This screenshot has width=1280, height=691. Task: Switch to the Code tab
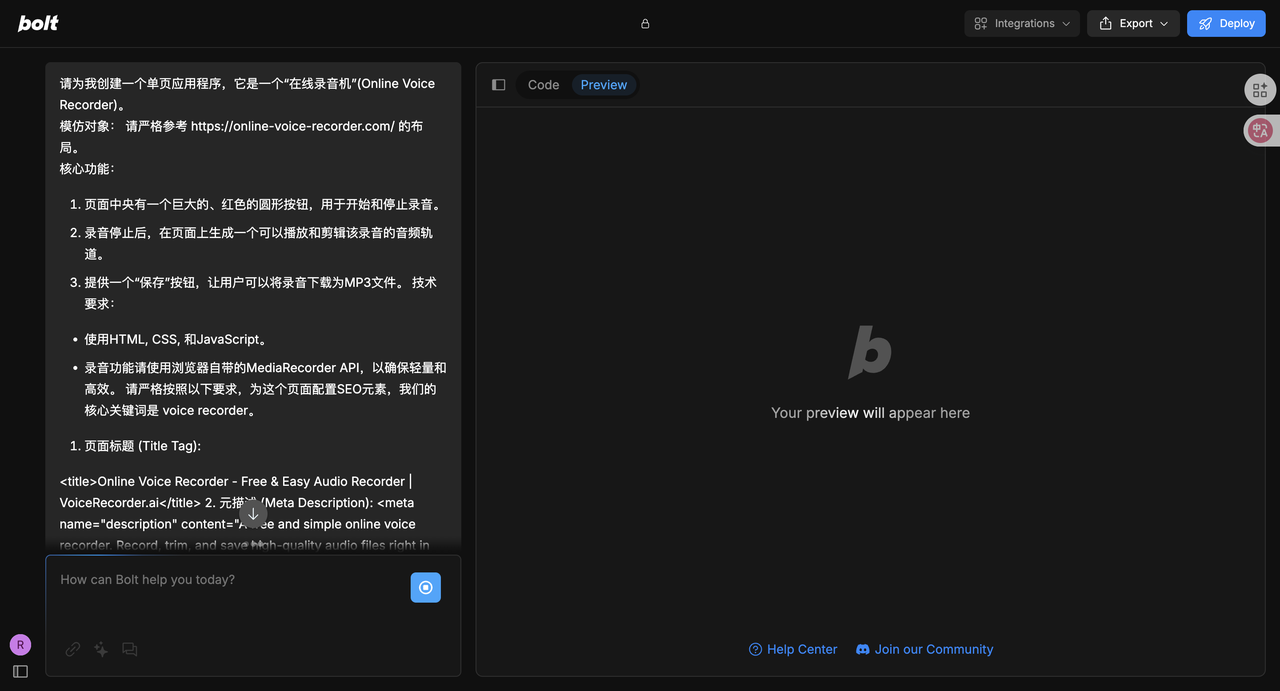coord(543,85)
